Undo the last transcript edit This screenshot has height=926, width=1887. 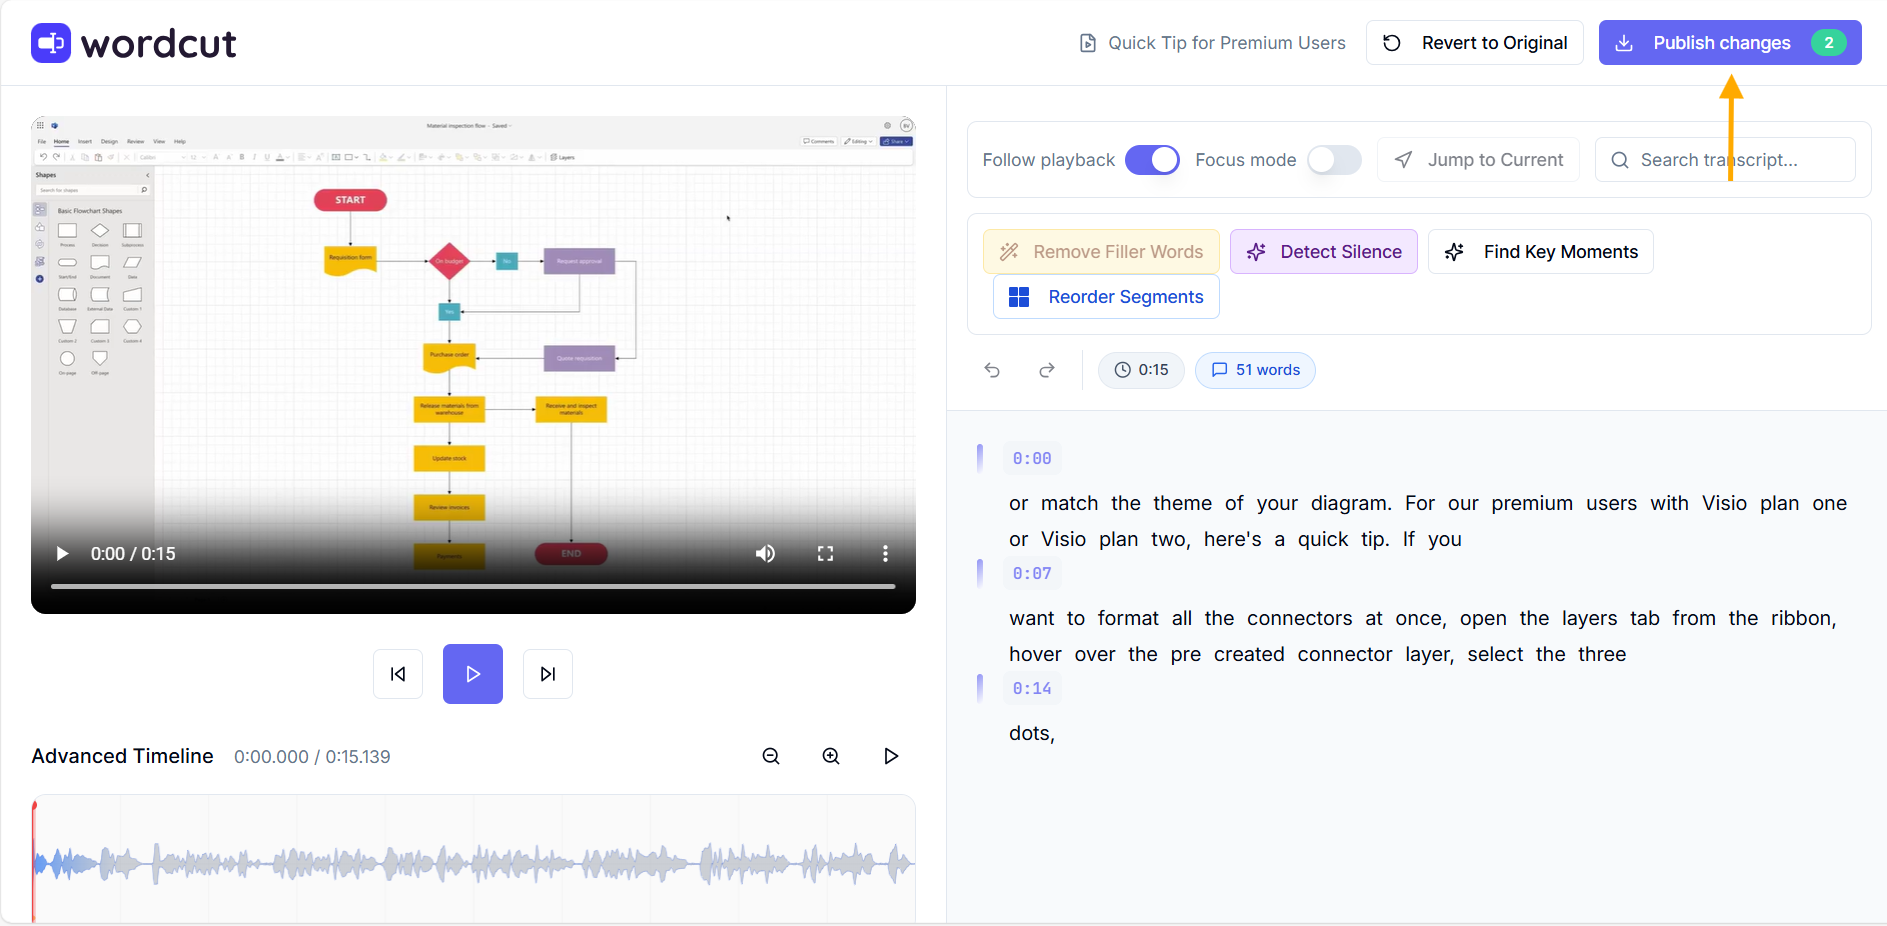[992, 370]
